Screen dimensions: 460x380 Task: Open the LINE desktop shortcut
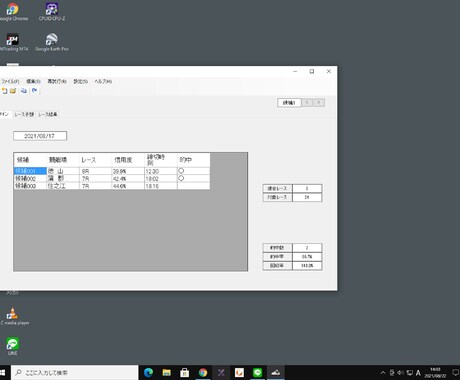click(13, 346)
